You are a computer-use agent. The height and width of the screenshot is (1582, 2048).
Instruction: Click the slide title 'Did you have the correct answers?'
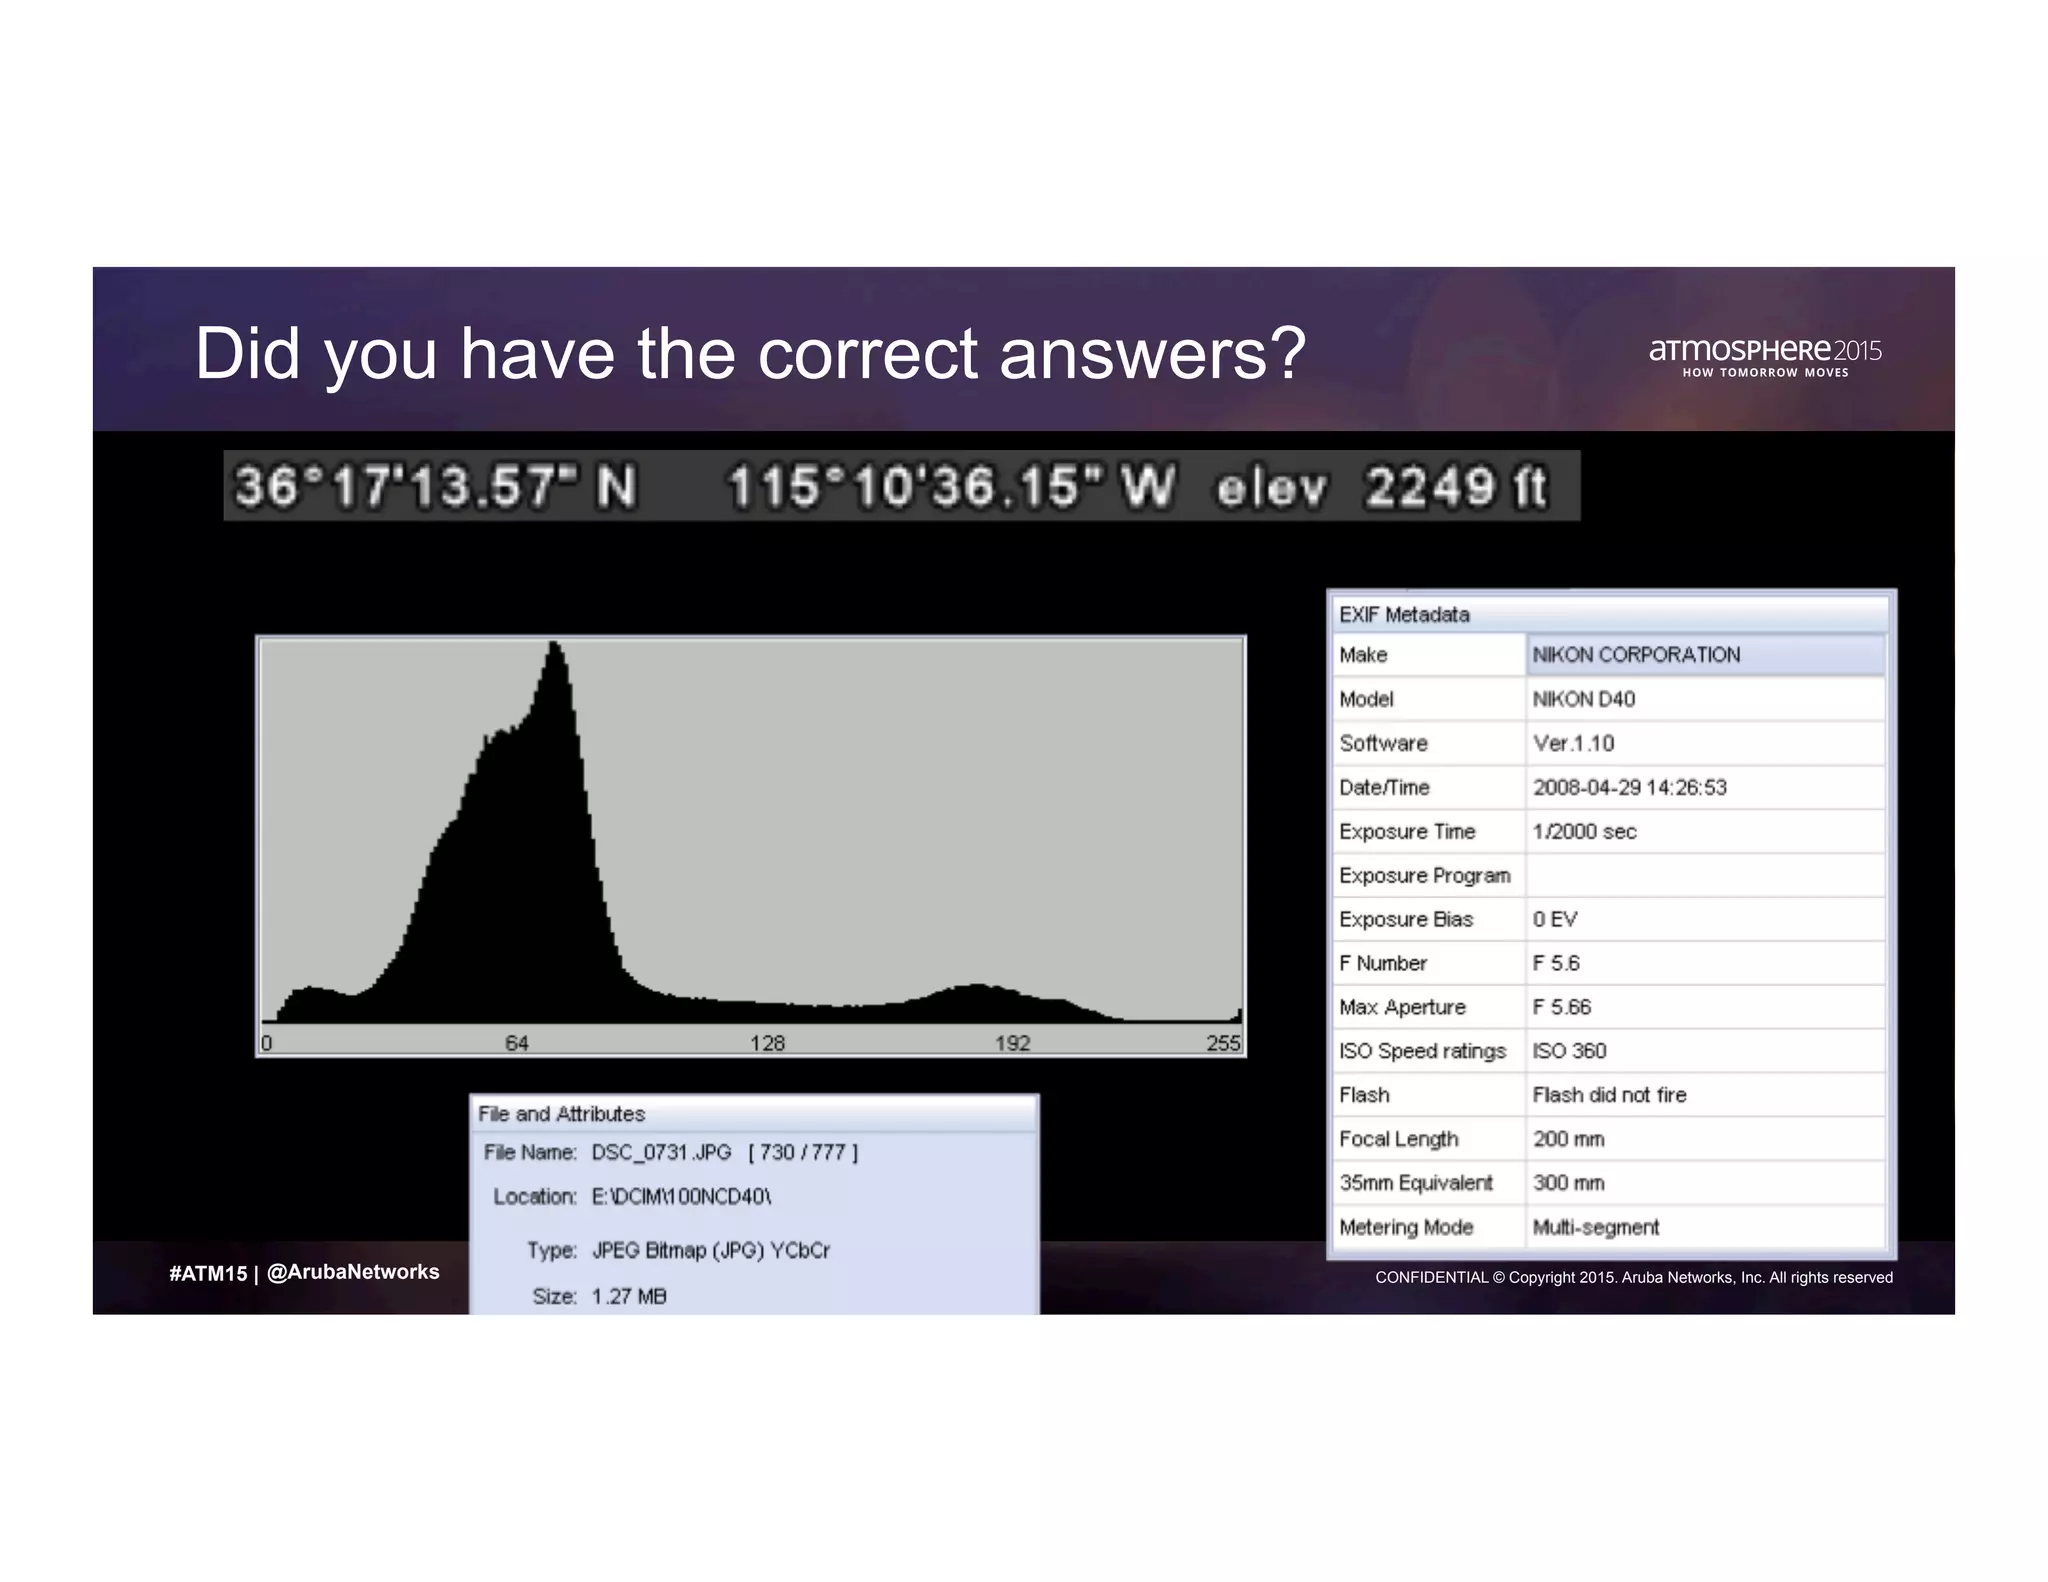[x=750, y=354]
